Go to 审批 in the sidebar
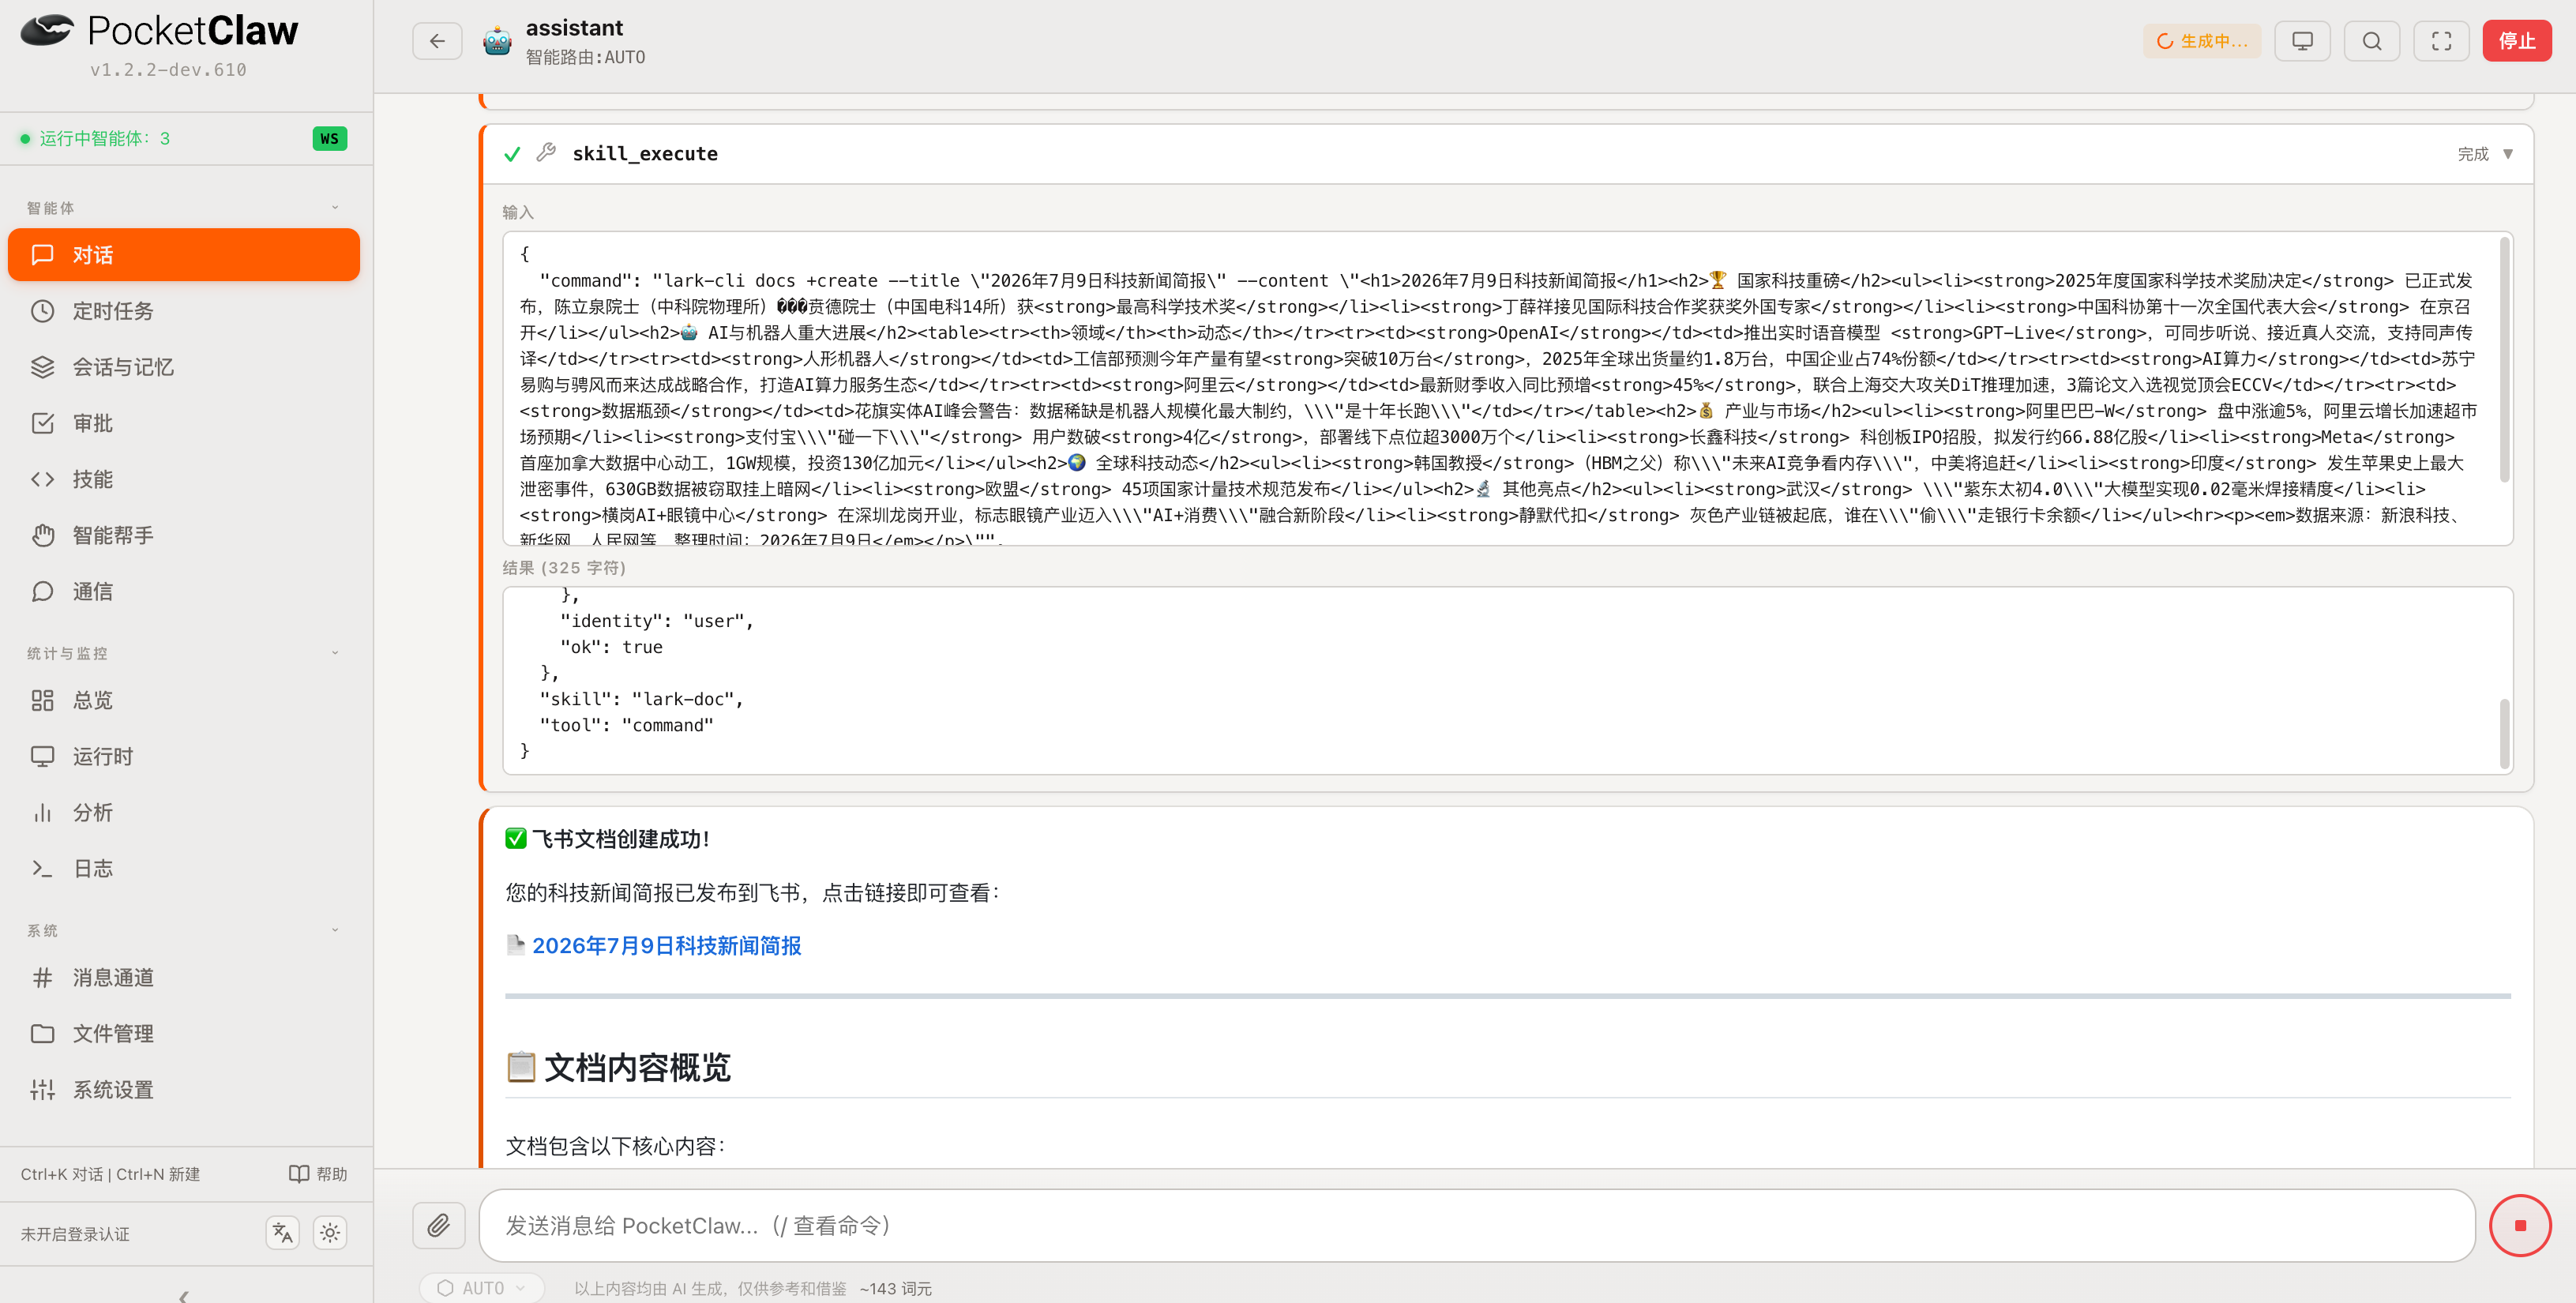 tap(184, 423)
